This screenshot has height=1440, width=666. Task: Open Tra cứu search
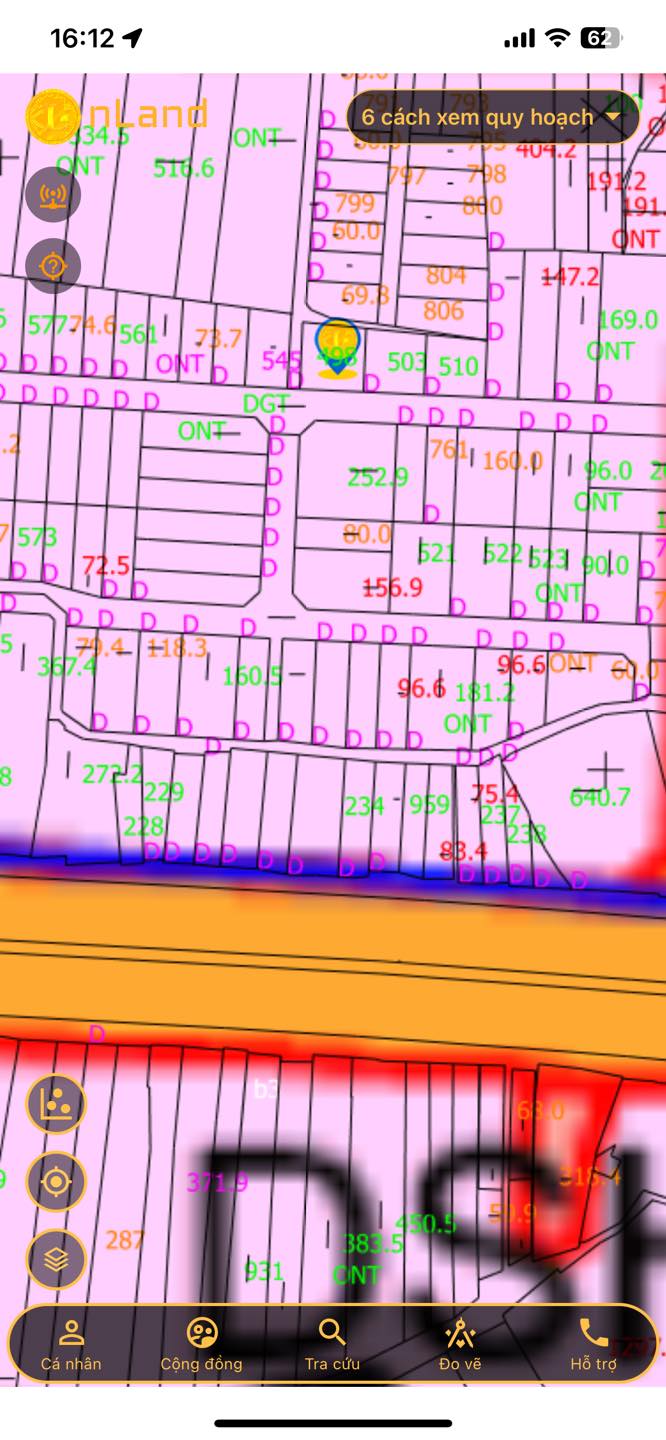click(332, 1344)
